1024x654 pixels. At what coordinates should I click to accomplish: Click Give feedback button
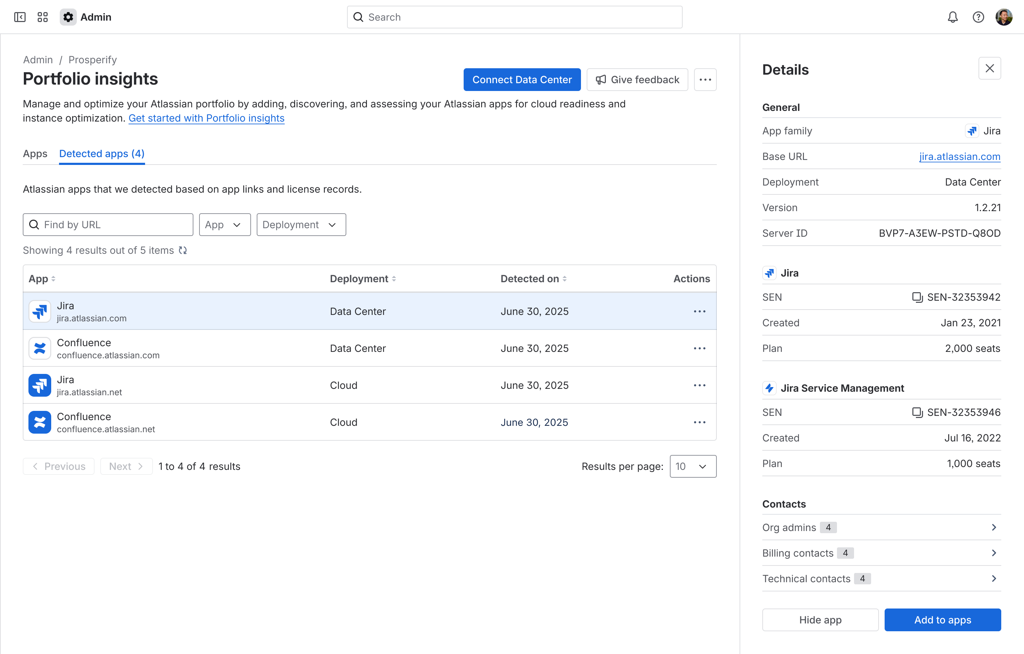click(x=637, y=80)
